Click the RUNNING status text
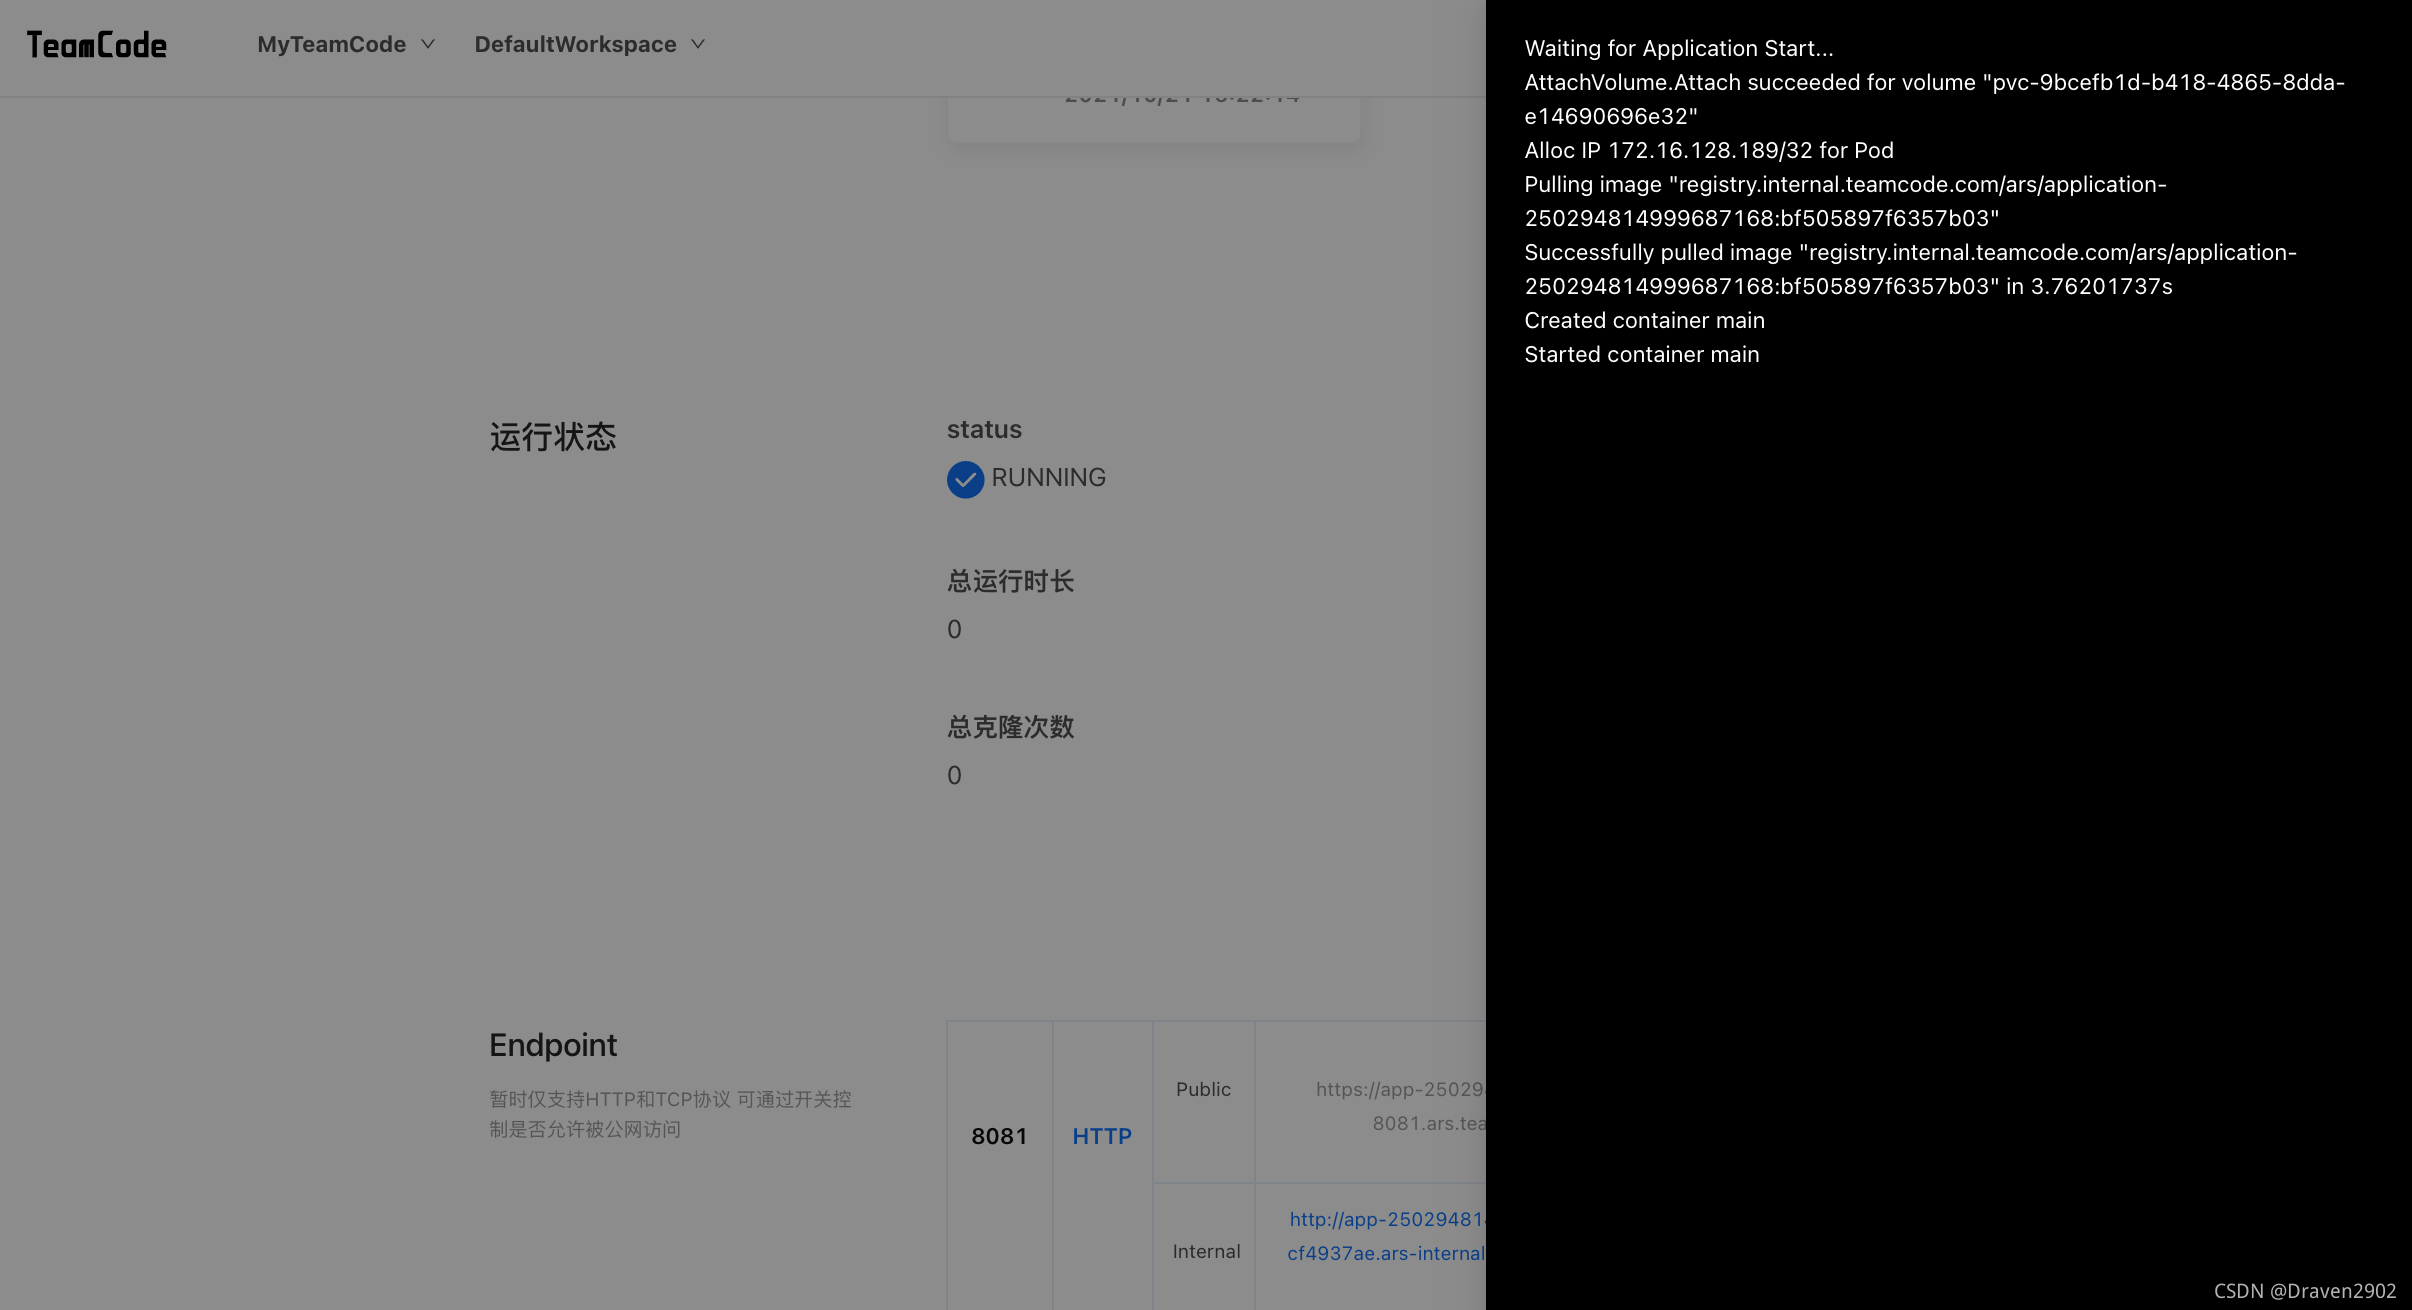This screenshot has height=1310, width=2412. (1048, 478)
